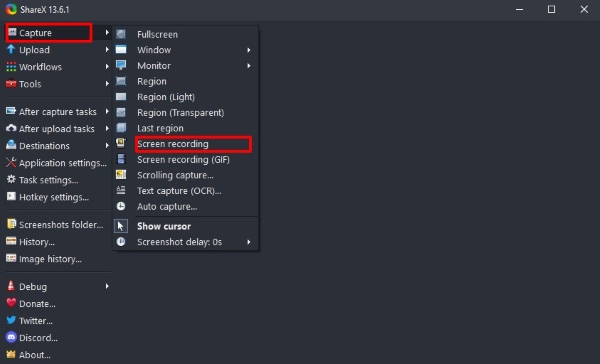This screenshot has height=364, width=600.
Task: Click the Screen recording icon
Action: pos(121,143)
